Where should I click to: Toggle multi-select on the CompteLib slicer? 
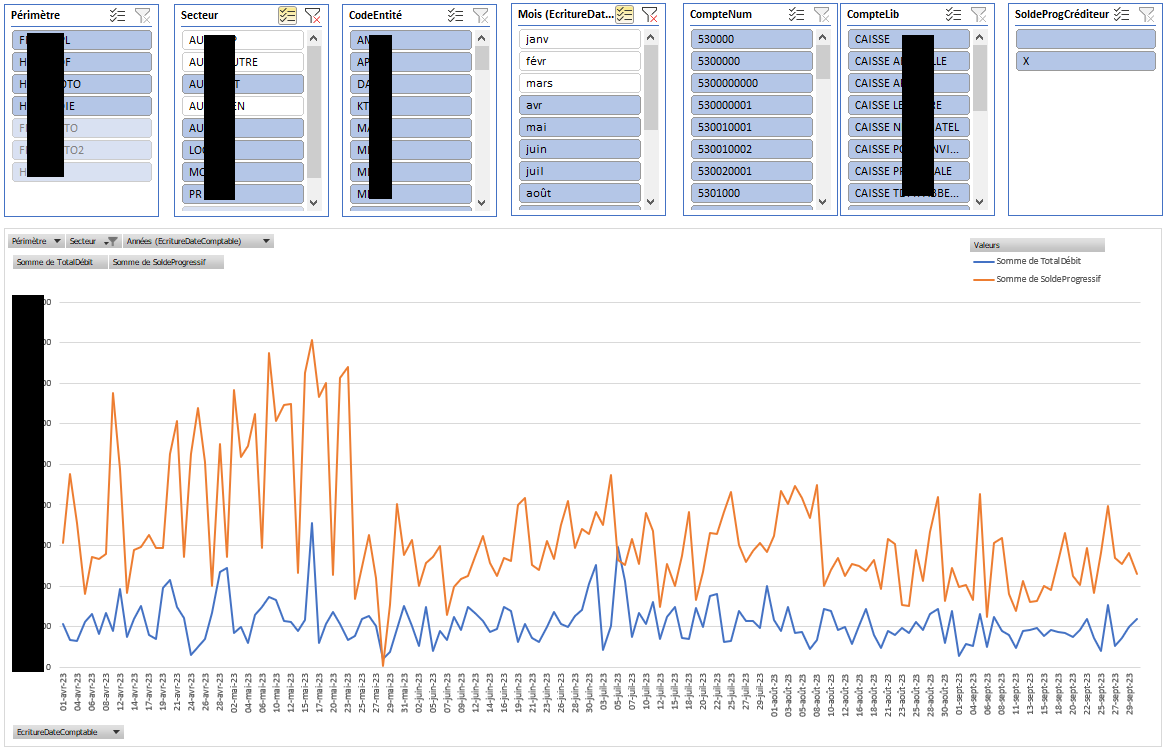(x=953, y=14)
